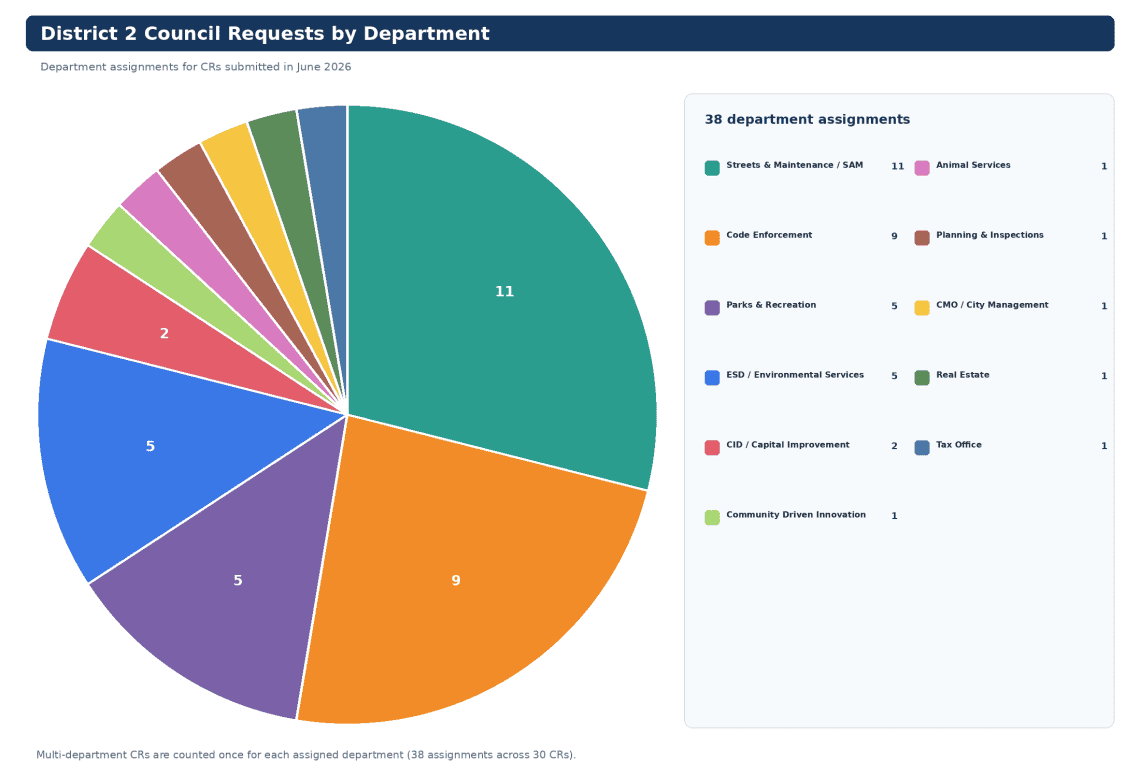The width and height of the screenshot is (1140, 777).
Task: Select 'Code Enforcement' legend label
Action: 769,235
